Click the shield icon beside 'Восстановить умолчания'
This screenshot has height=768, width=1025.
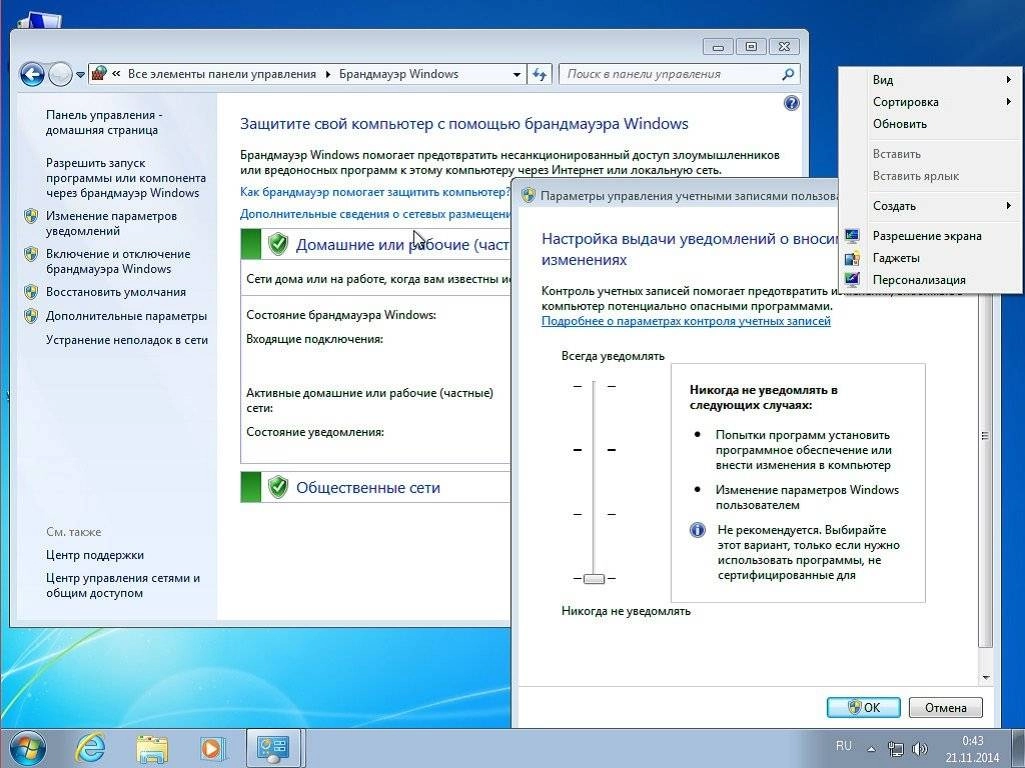point(31,292)
